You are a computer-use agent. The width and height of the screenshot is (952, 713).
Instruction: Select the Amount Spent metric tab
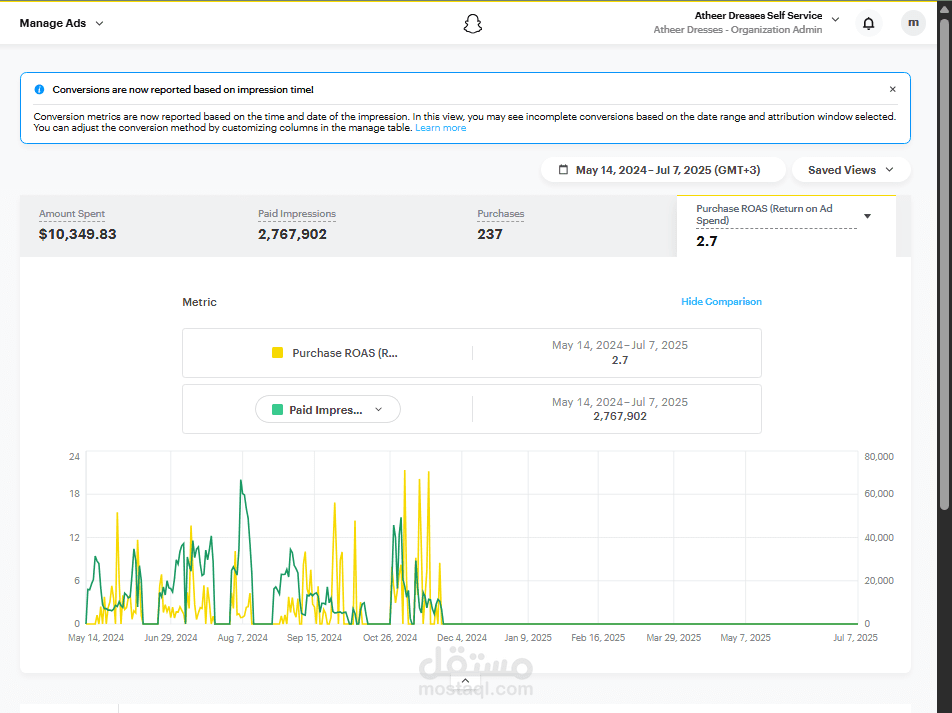(129, 226)
